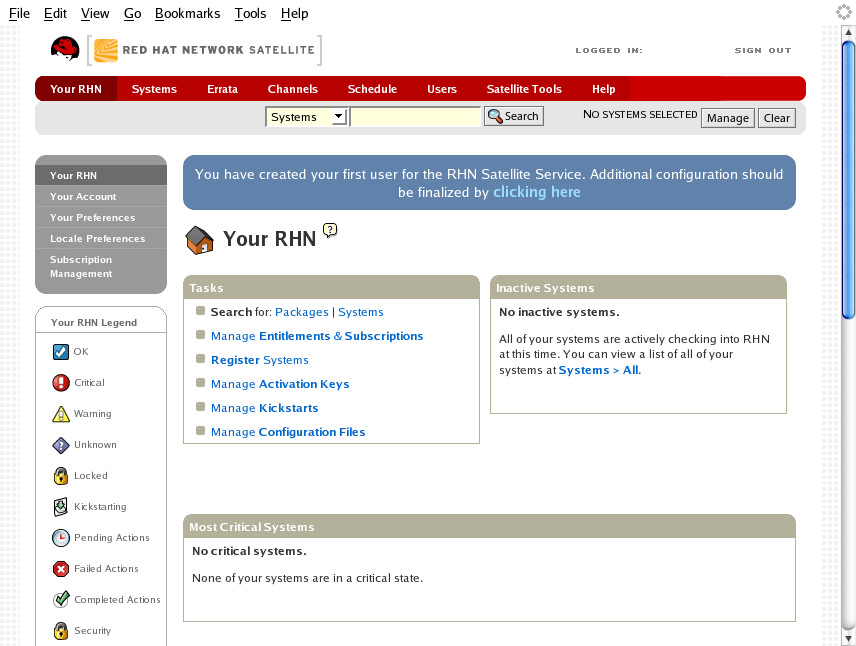Open the help bubble next to Your RHN

pos(330,230)
